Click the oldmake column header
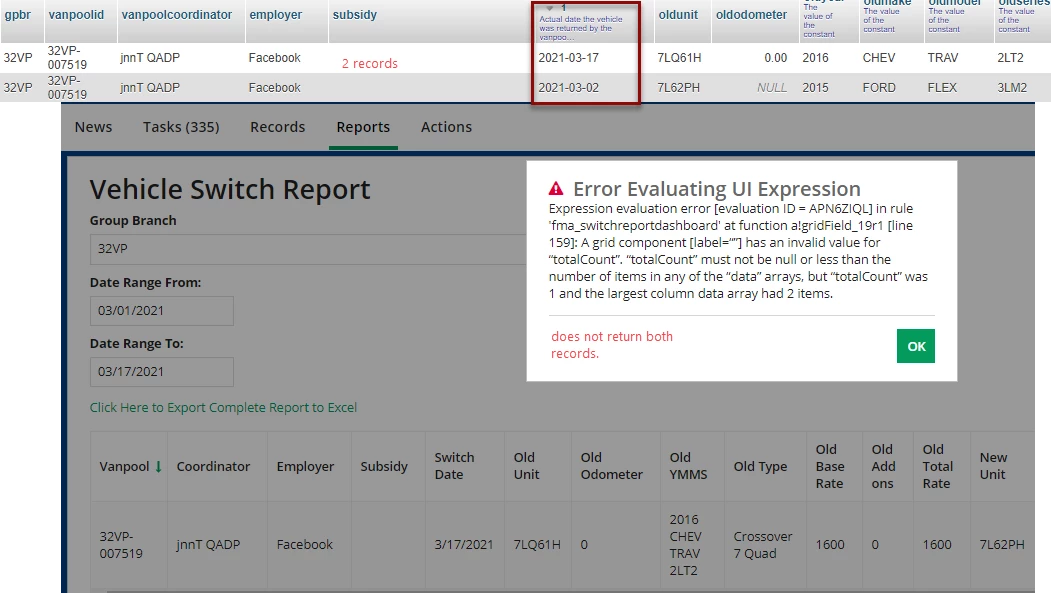 tap(887, 3)
